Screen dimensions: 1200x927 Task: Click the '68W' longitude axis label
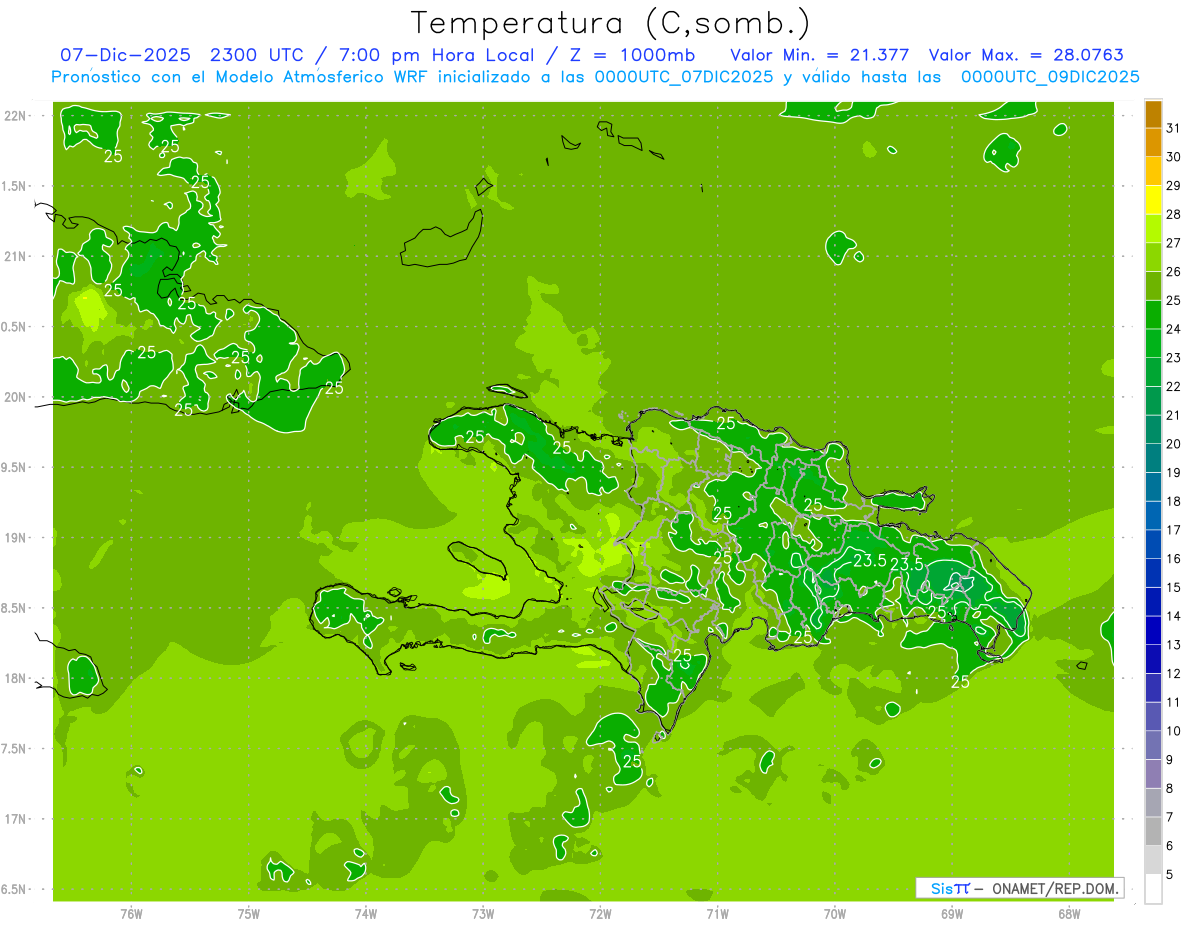1069,914
